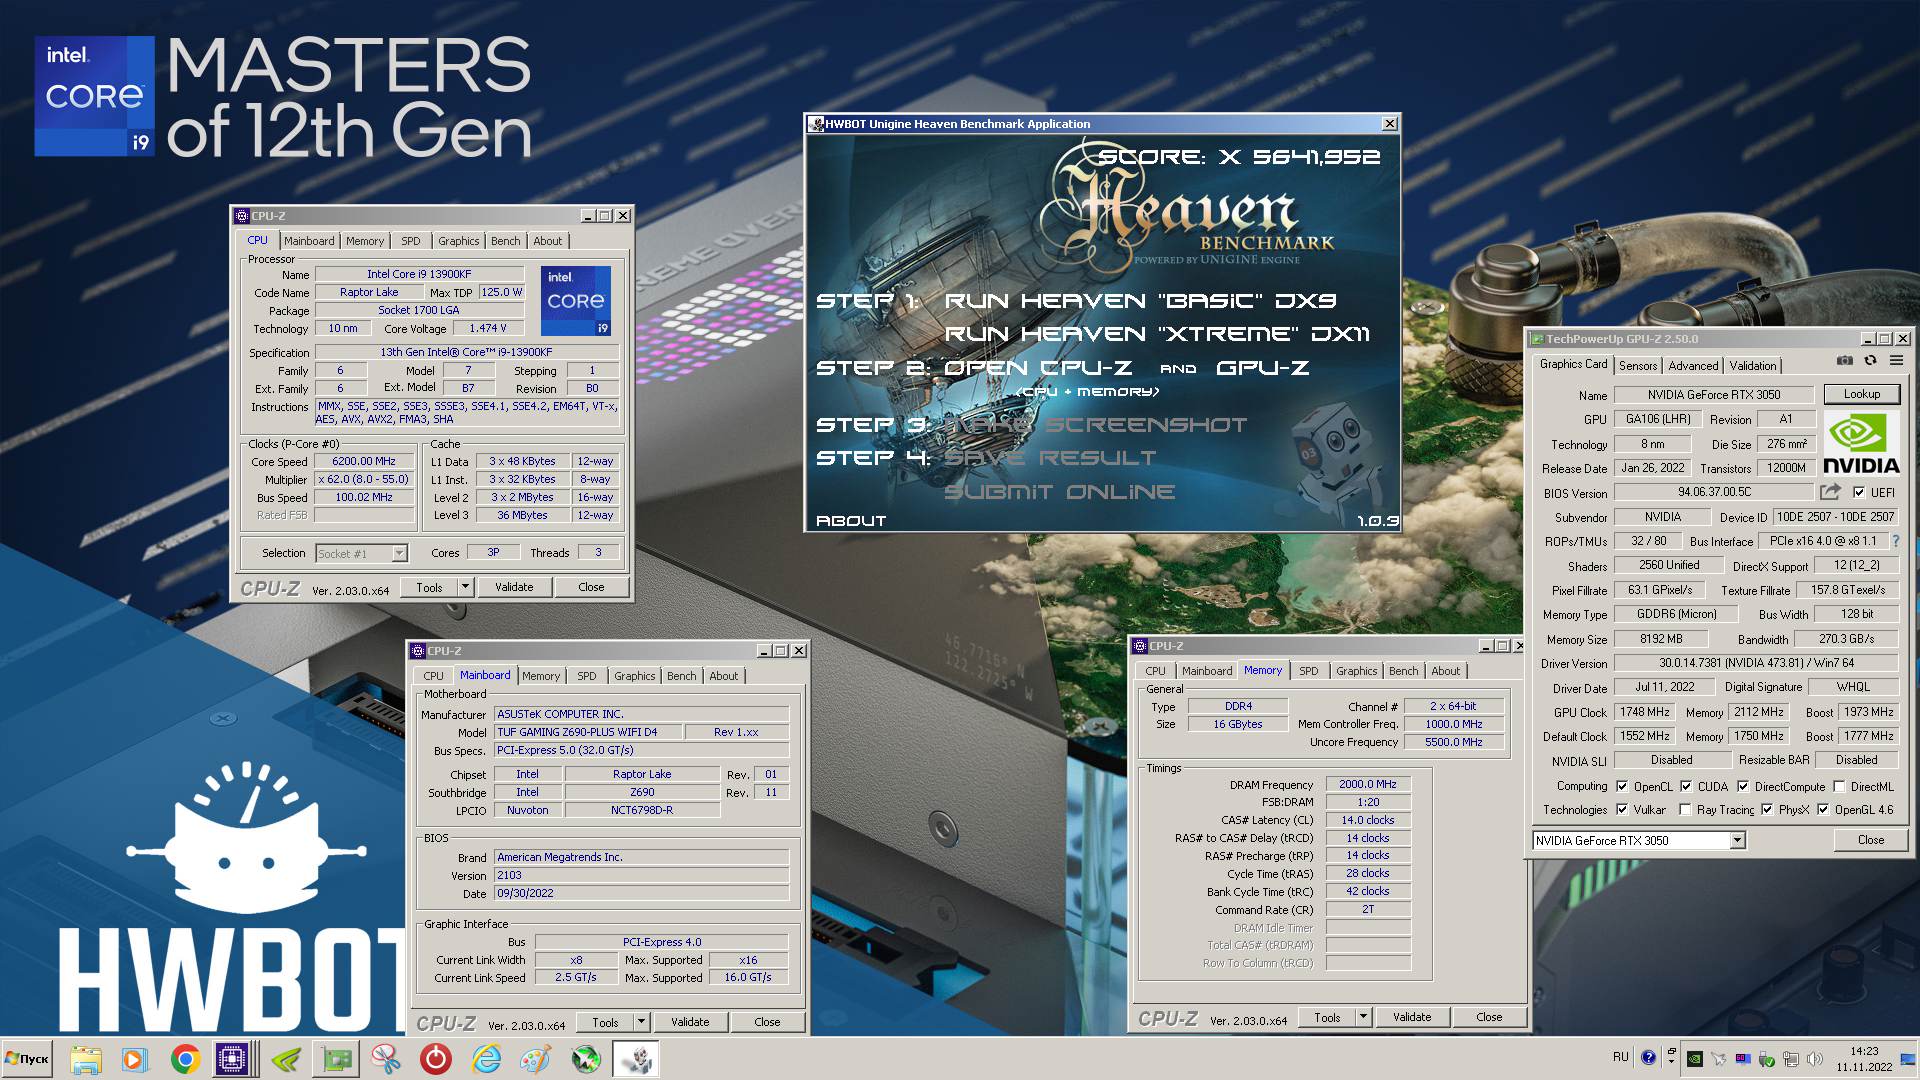
Task: Toggle the OpenCL checkbox
Action: coord(1622,786)
